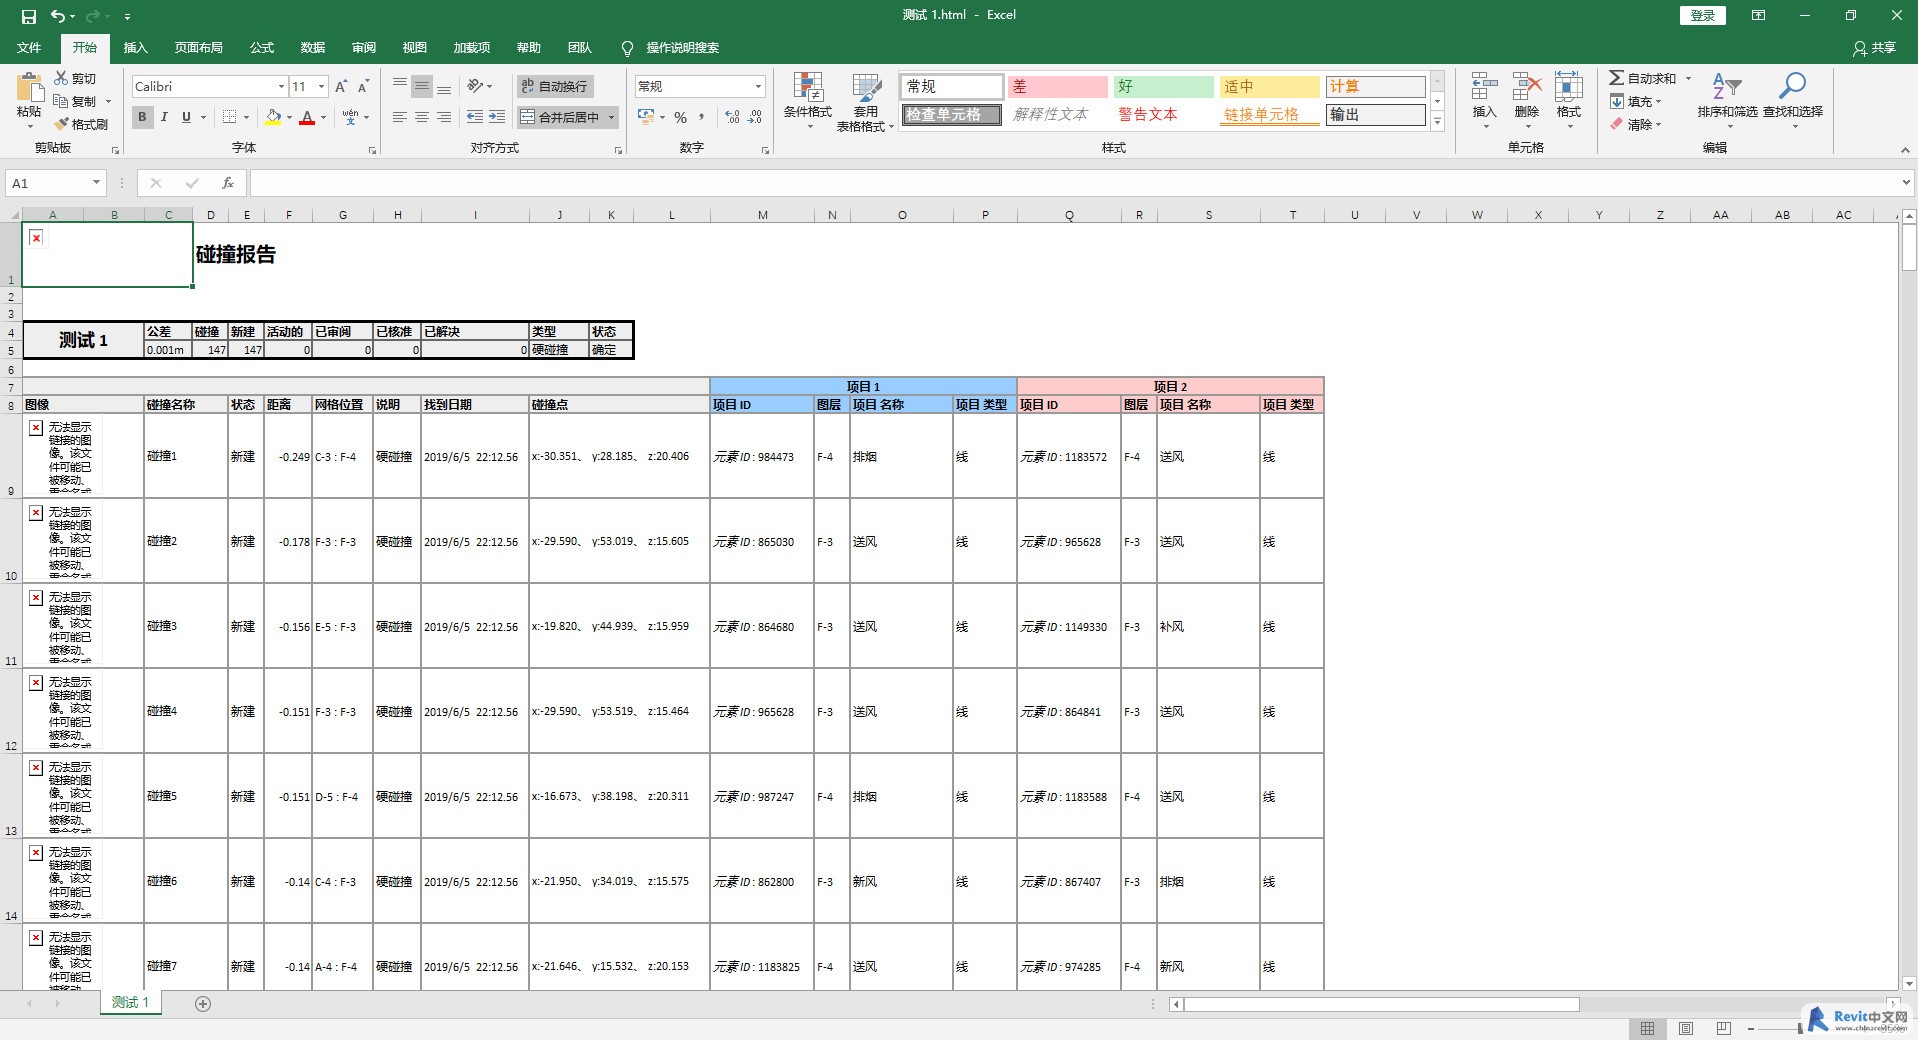Click the Insert cells icon

point(1484,87)
